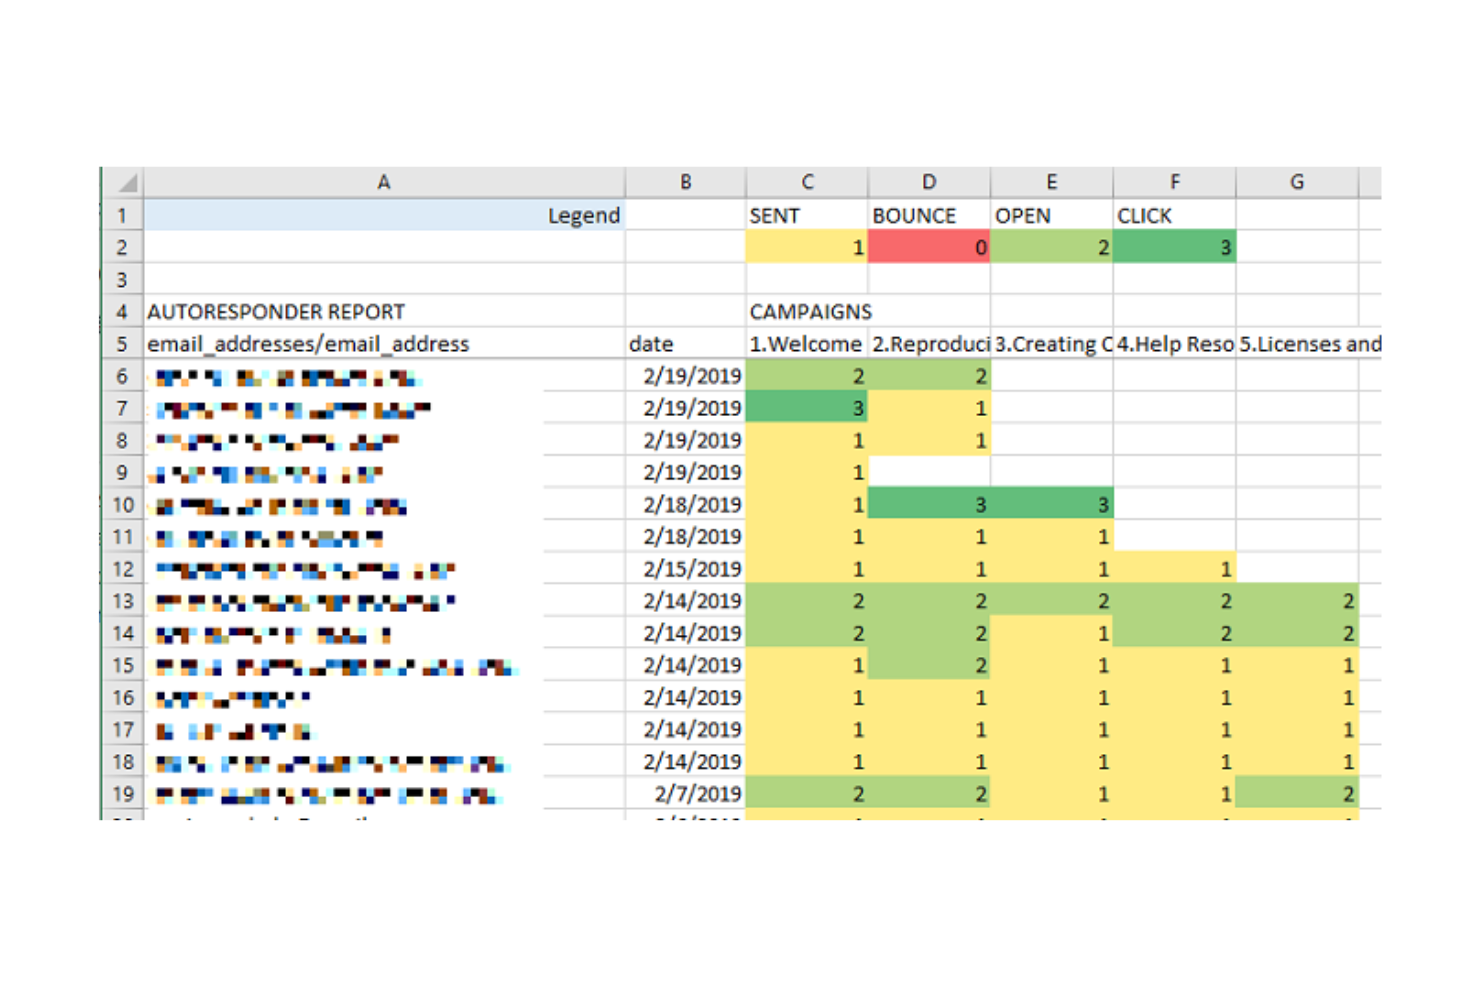Click row 19 header number

point(123,794)
